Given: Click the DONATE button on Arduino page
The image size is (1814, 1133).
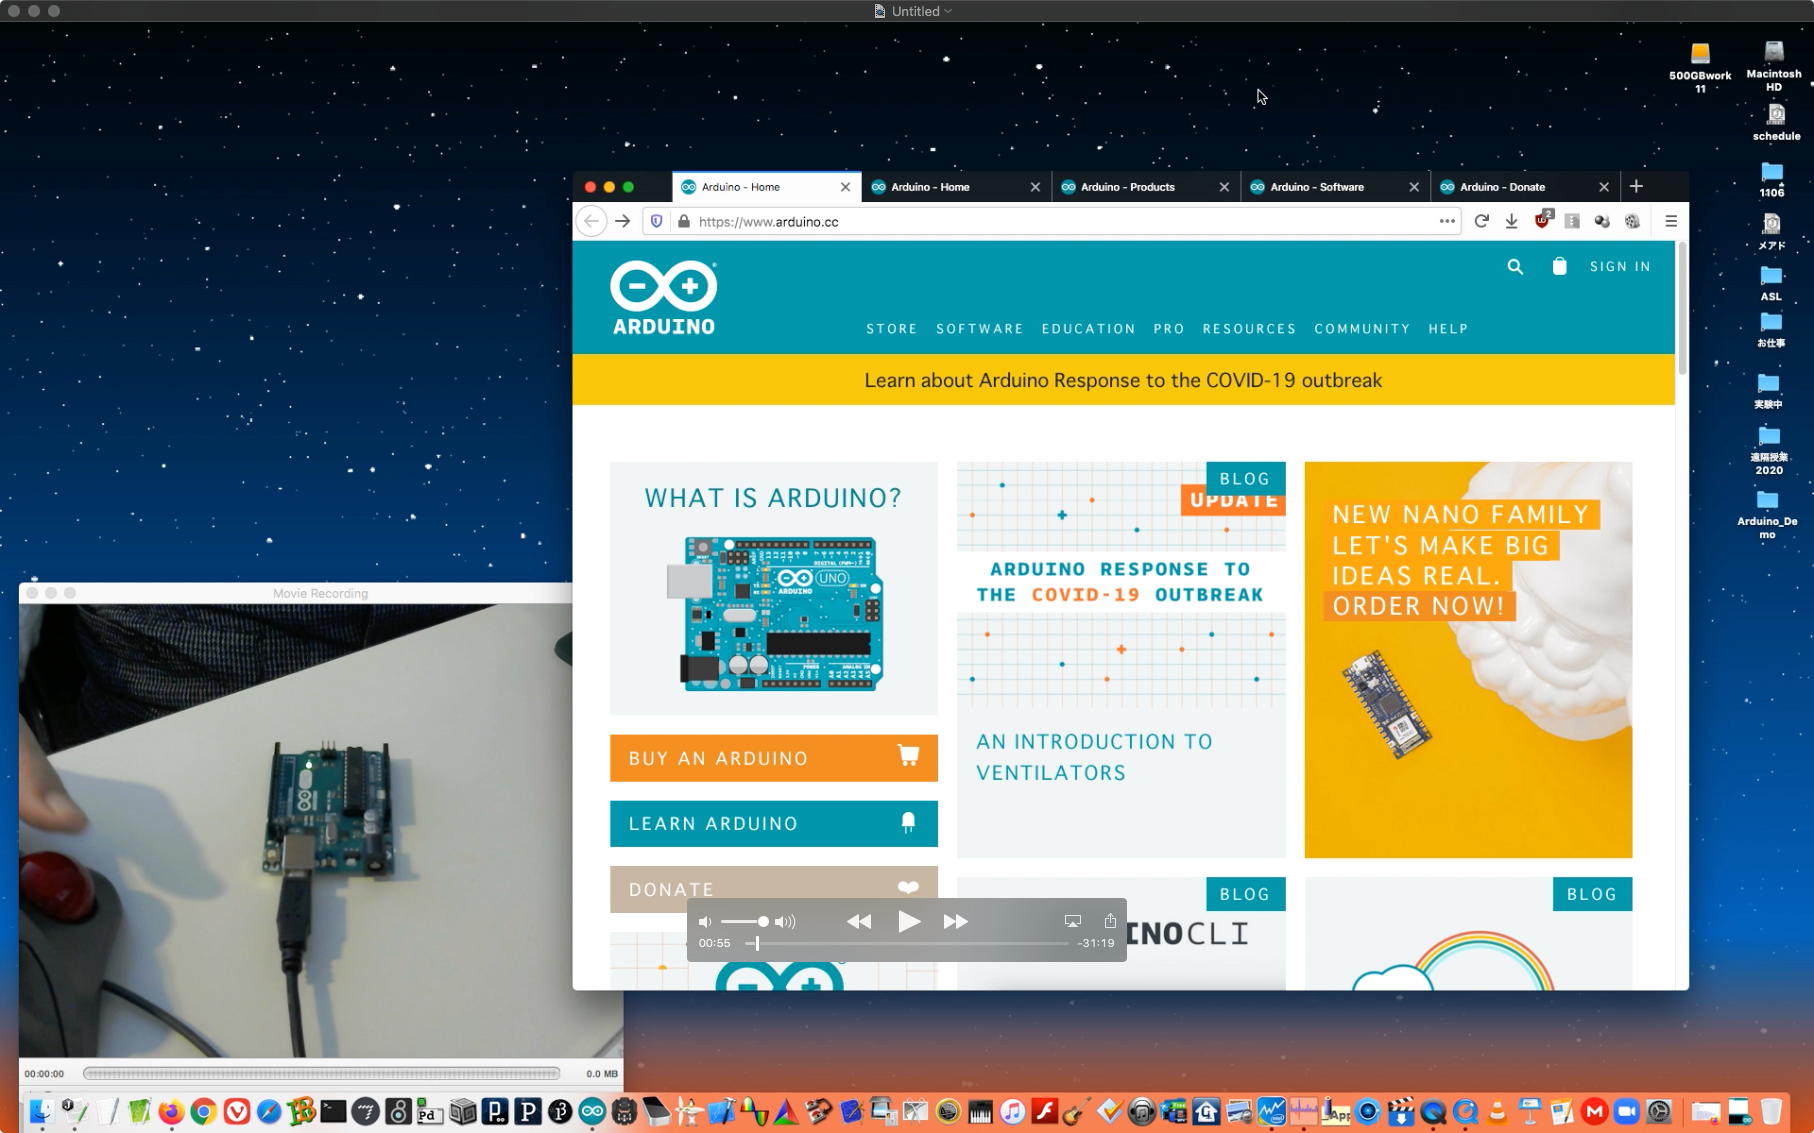Looking at the screenshot, I should click(774, 889).
